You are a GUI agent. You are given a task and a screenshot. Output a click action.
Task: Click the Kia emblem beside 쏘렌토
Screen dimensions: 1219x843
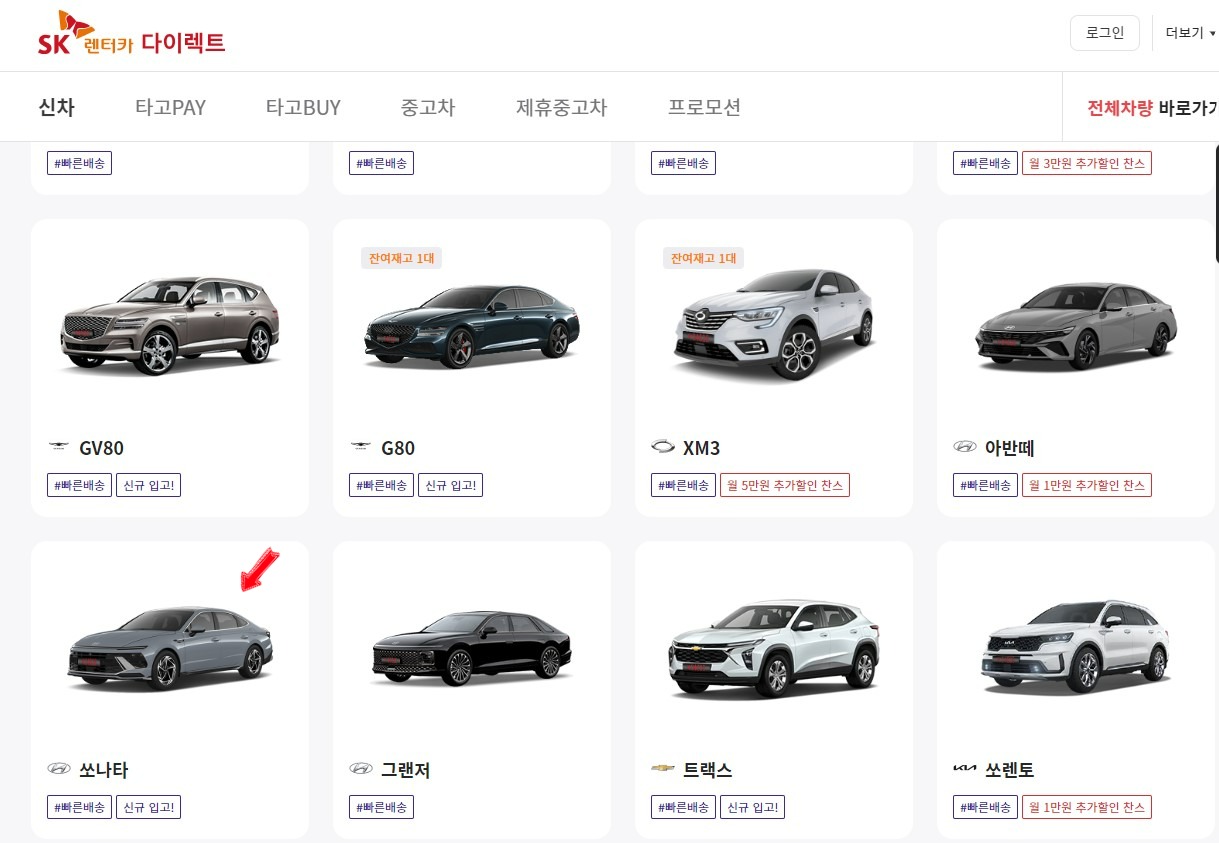click(x=965, y=769)
